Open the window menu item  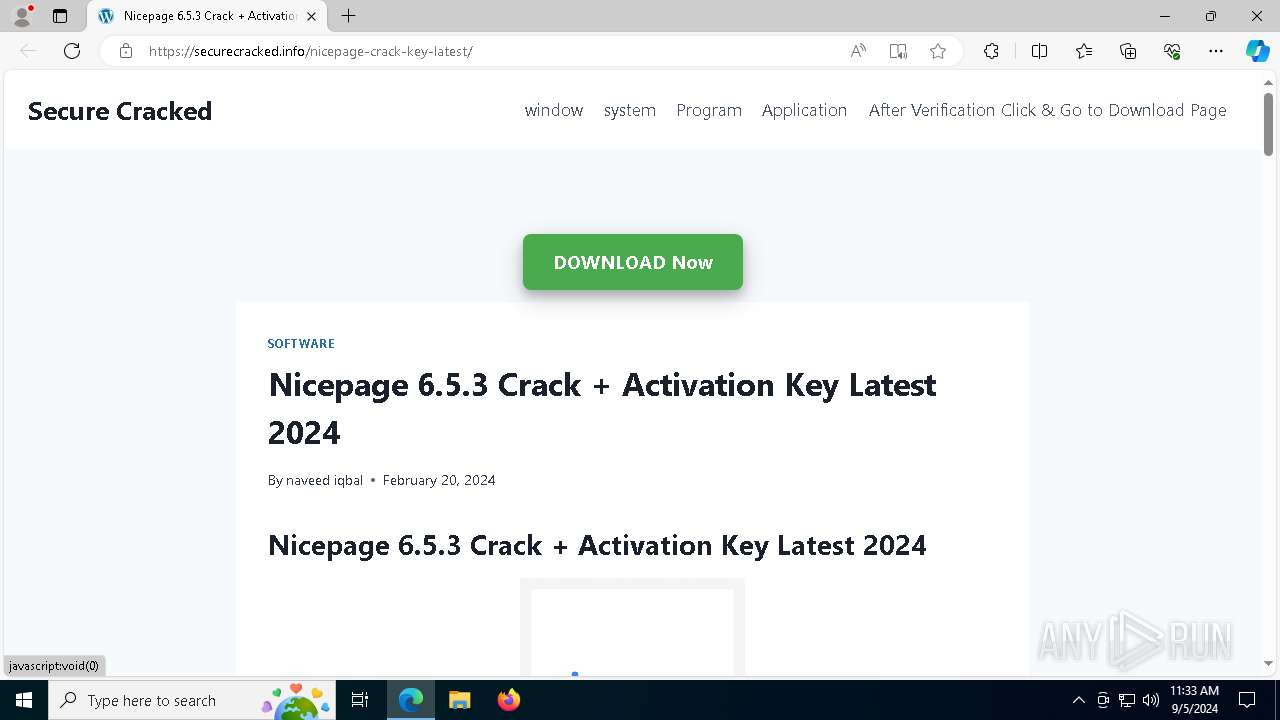coord(554,110)
